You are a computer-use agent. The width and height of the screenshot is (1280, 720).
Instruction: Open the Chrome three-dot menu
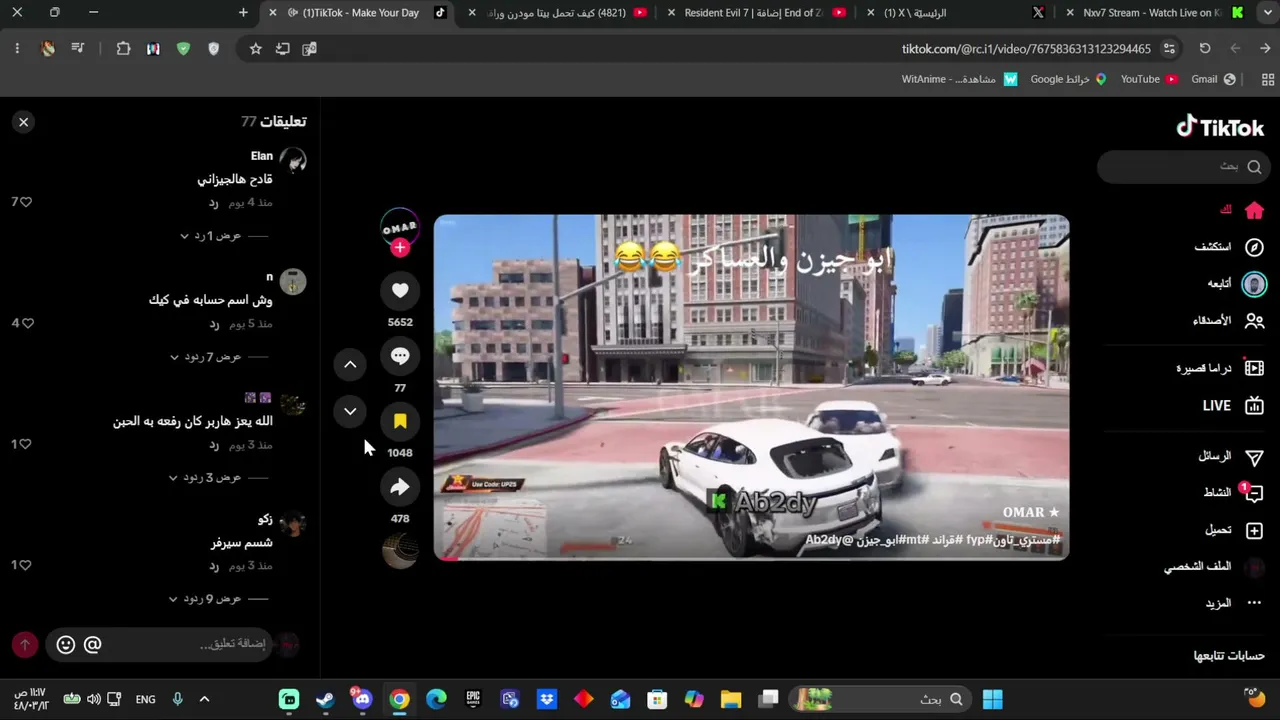tap(17, 49)
